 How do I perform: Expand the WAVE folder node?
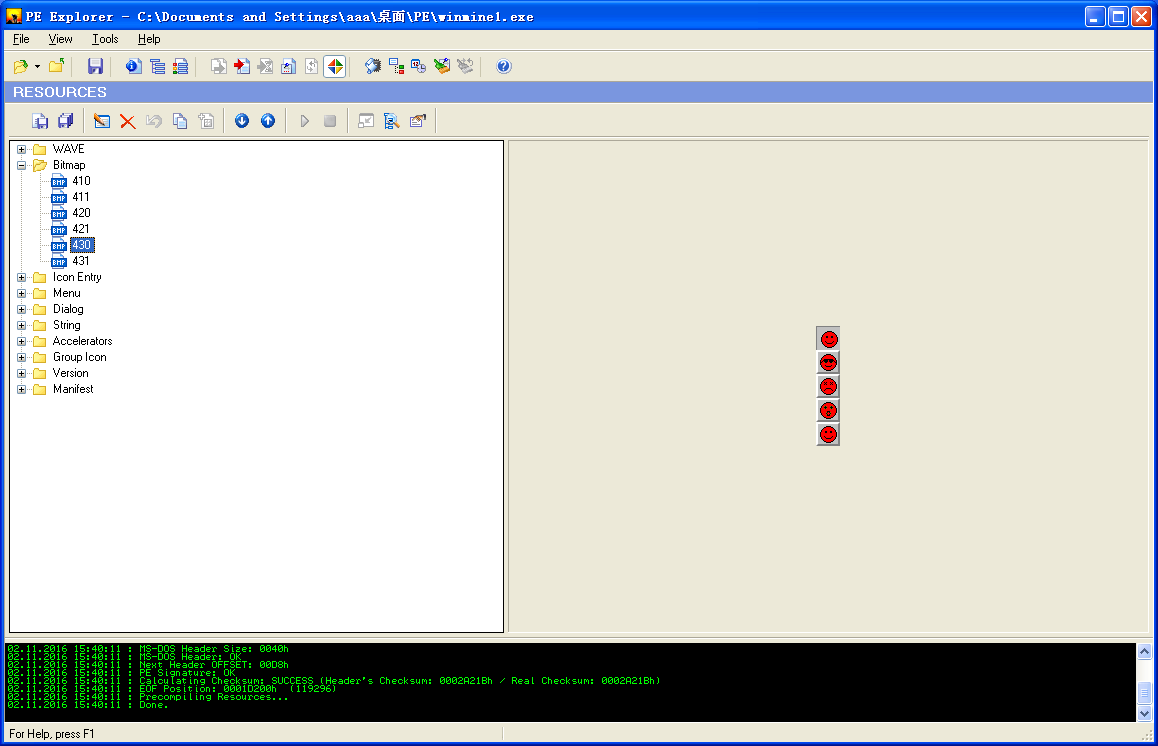[x=21, y=149]
